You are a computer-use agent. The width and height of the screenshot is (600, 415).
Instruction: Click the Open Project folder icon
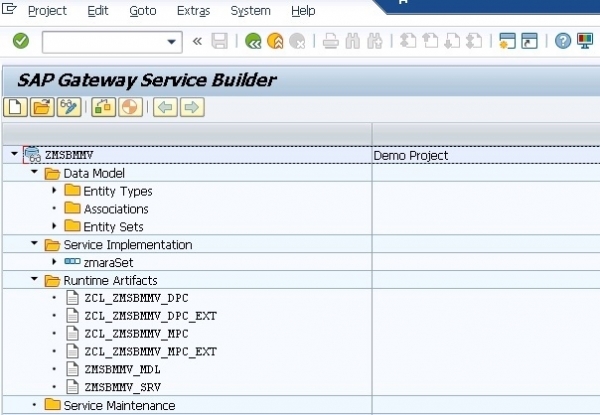[x=42, y=107]
